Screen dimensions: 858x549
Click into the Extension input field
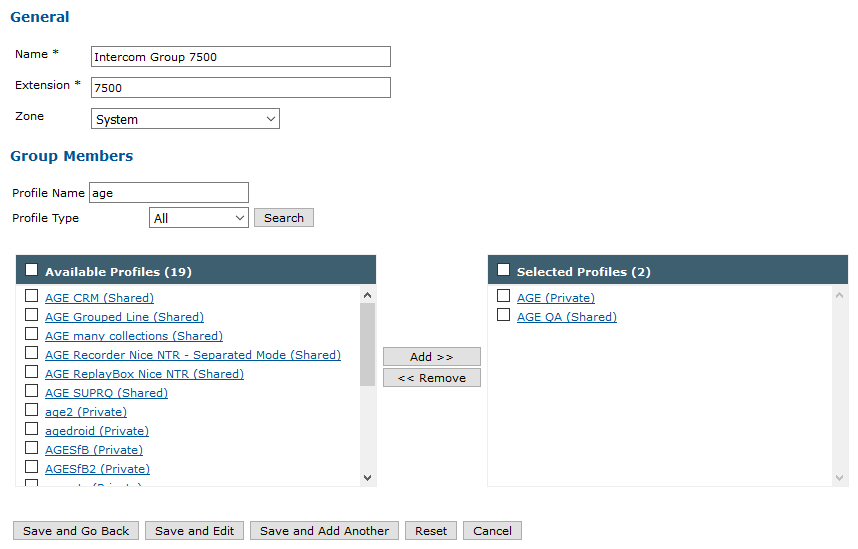tap(240, 88)
